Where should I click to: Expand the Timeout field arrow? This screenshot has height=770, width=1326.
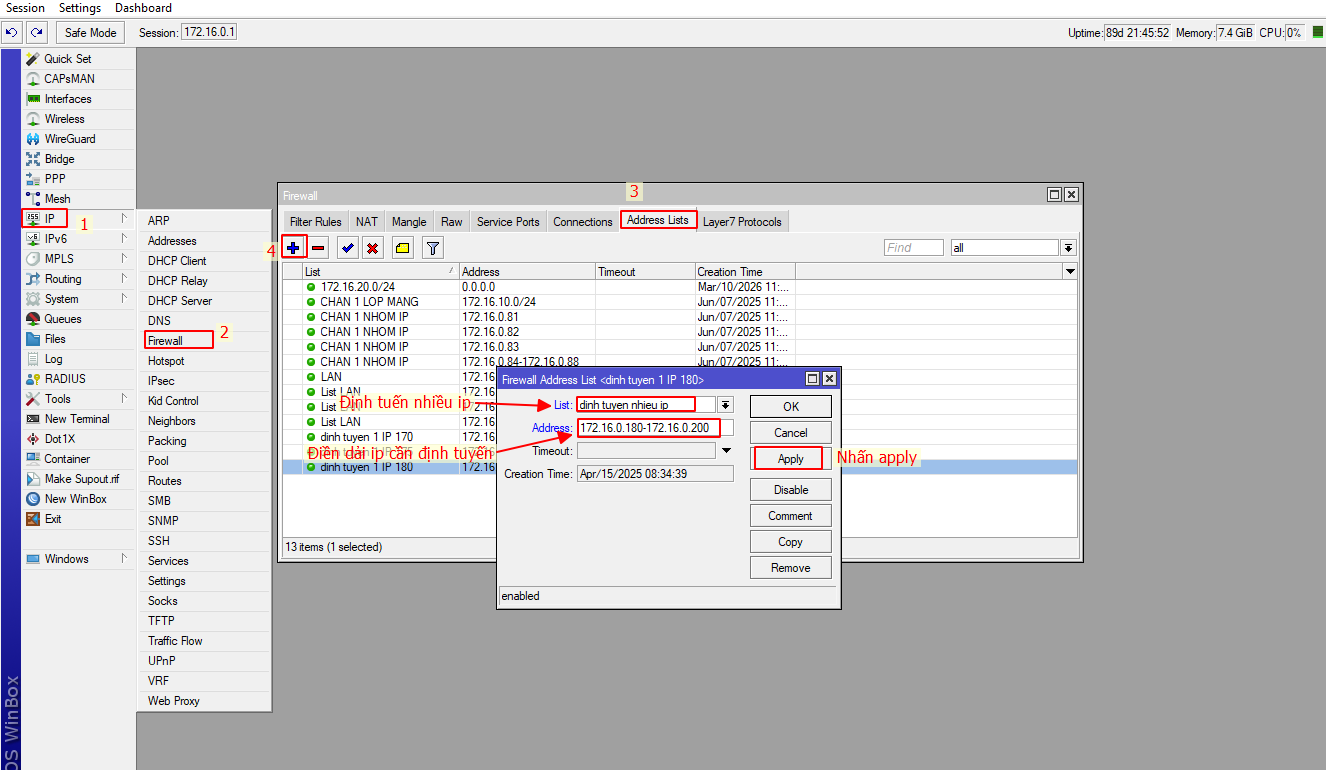coord(725,451)
